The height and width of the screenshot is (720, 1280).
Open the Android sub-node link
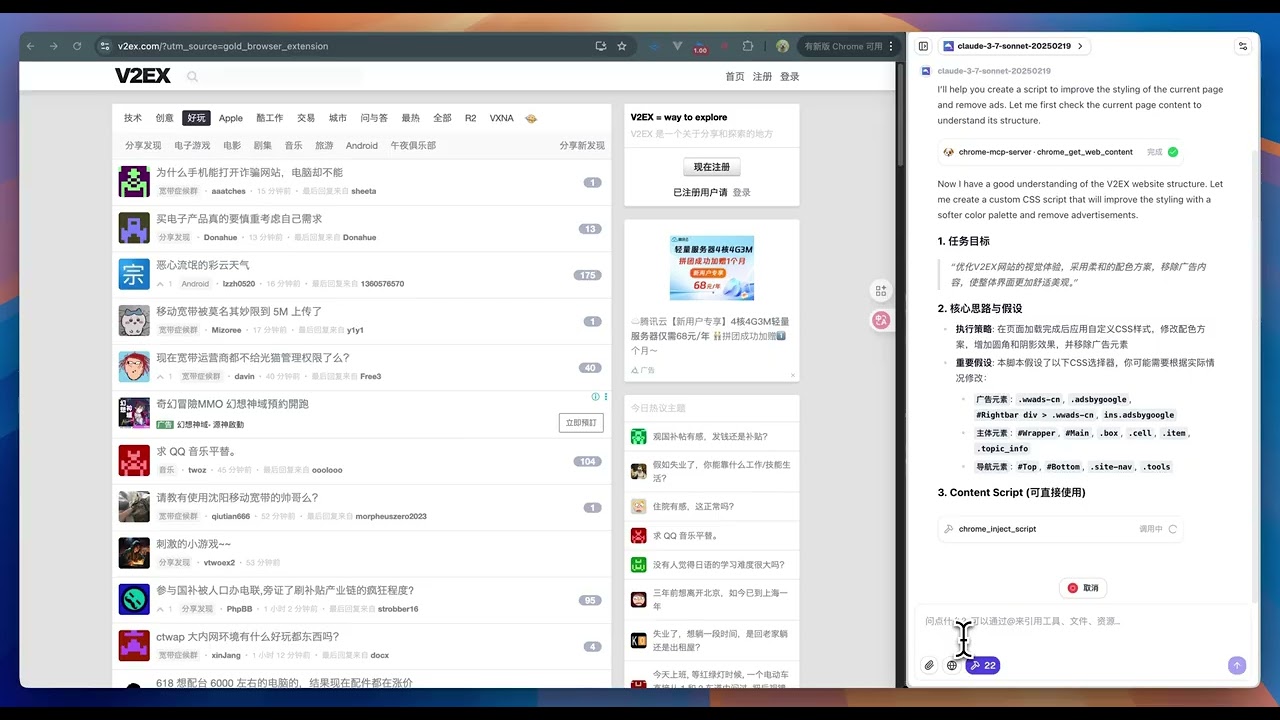coord(362,145)
